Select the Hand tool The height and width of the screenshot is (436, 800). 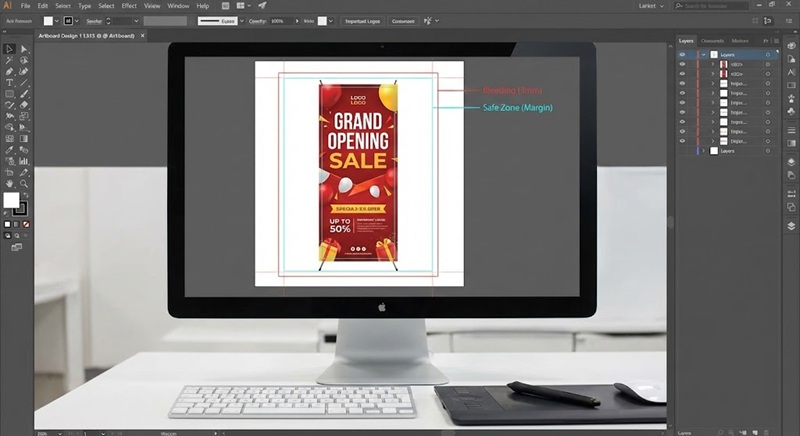9,183
